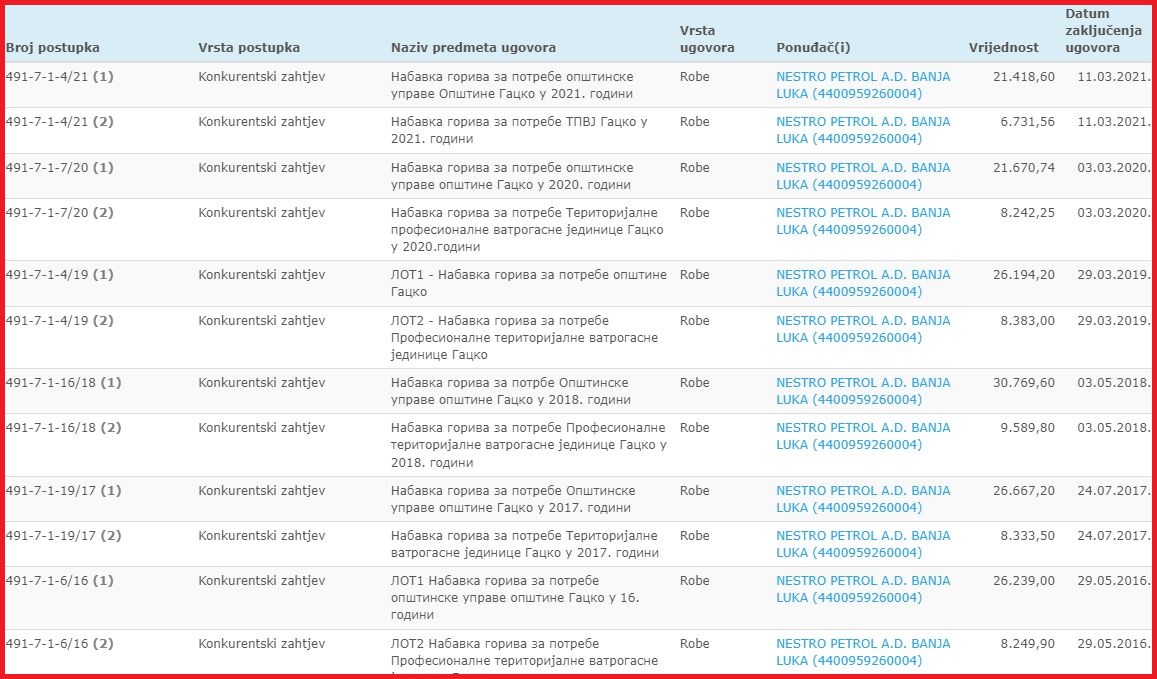1157x679 pixels.
Task: Sort by Broj postupka column header
Action: [52, 48]
